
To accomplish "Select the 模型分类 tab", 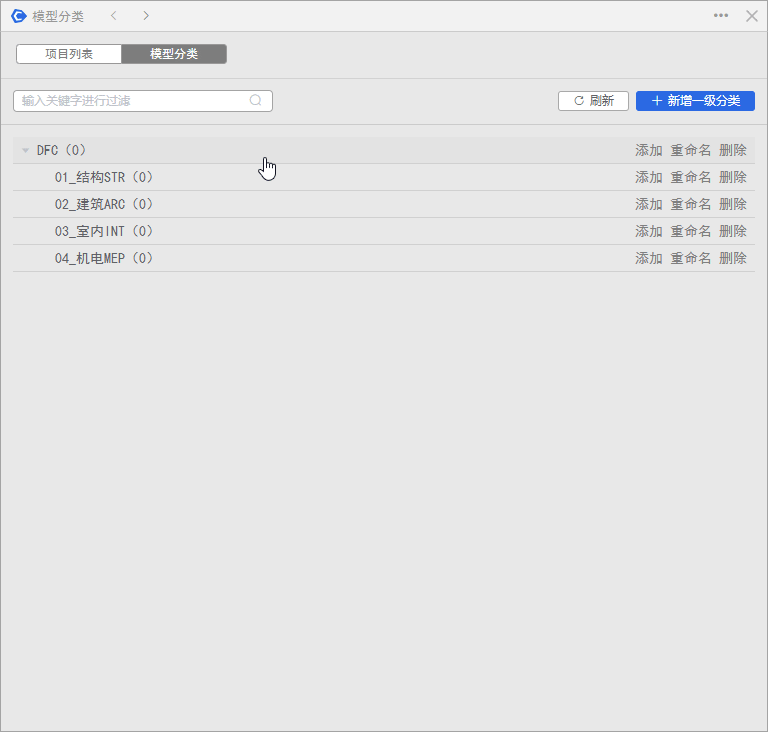I will pos(174,54).
